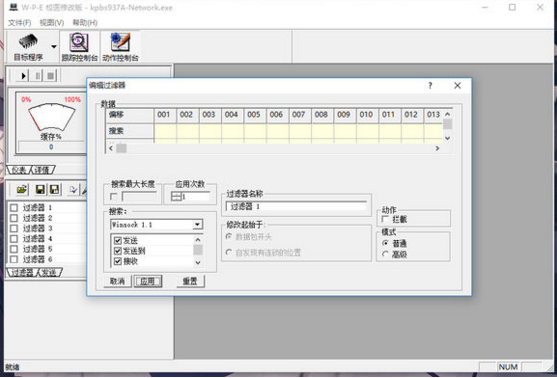Switch to the 详情 tab

click(x=42, y=170)
